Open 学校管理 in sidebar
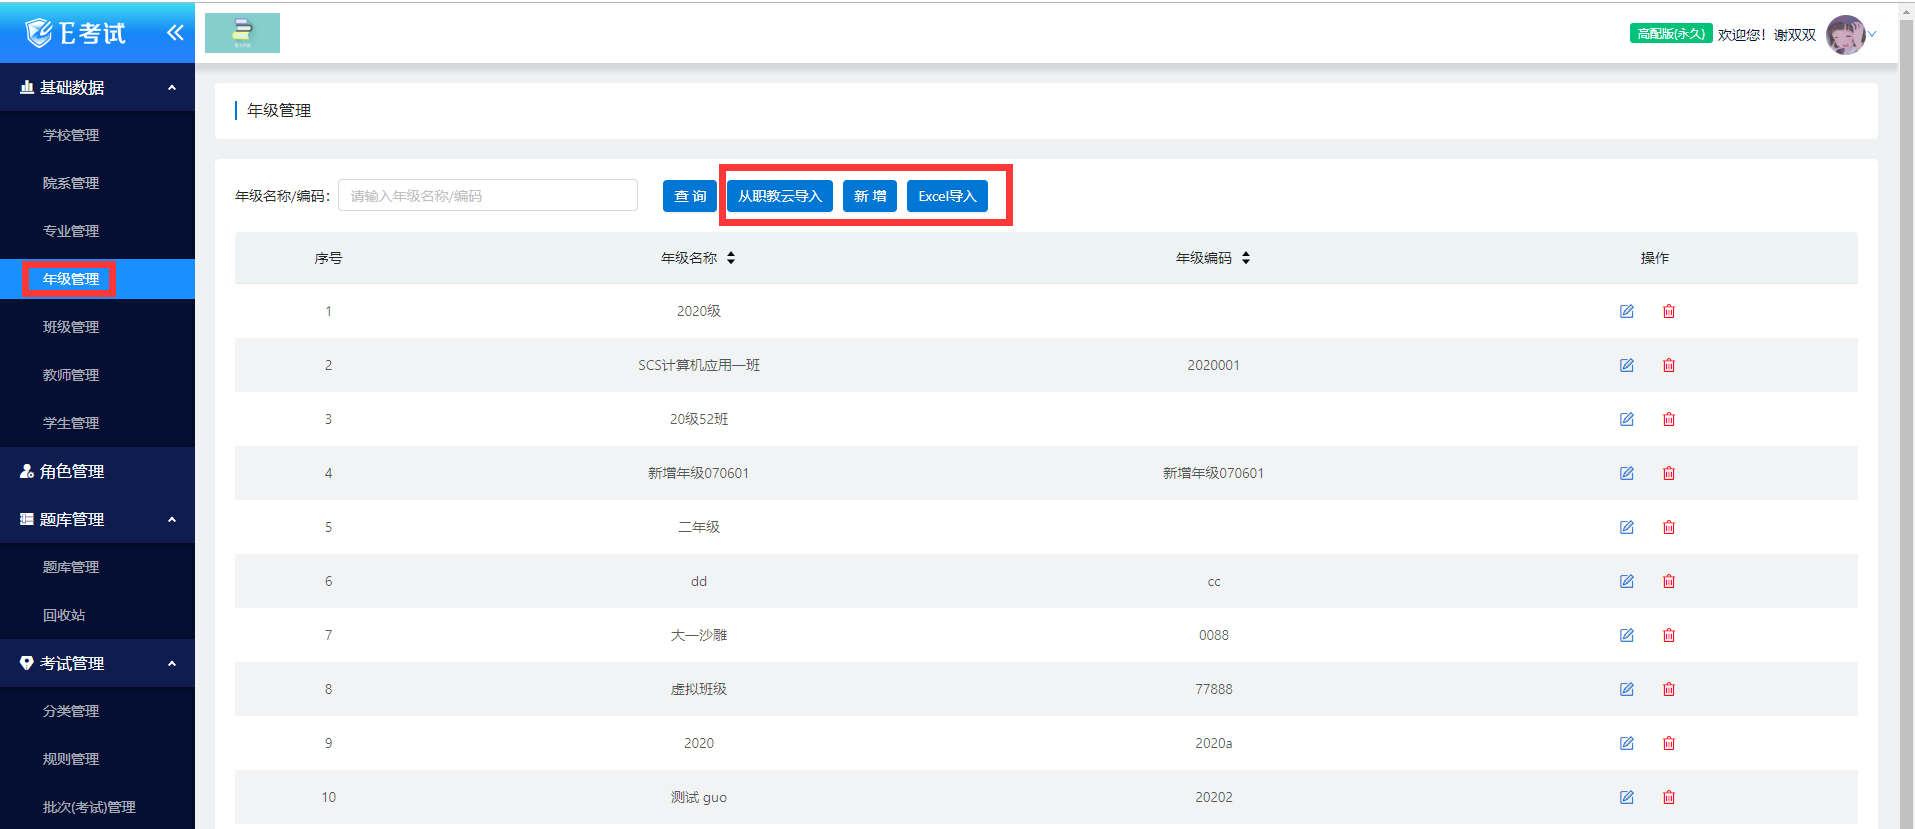This screenshot has width=1915, height=829. [x=71, y=135]
